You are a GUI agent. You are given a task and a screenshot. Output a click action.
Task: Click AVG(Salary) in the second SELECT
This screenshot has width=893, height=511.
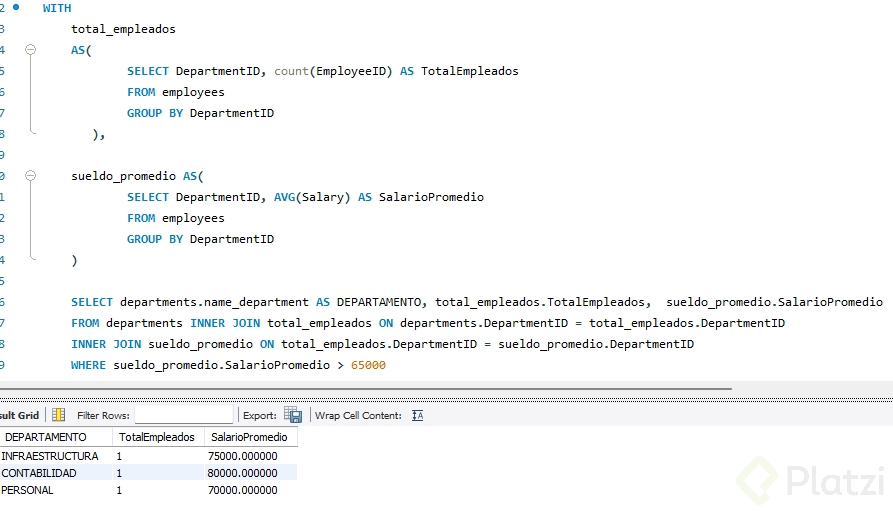[312, 197]
